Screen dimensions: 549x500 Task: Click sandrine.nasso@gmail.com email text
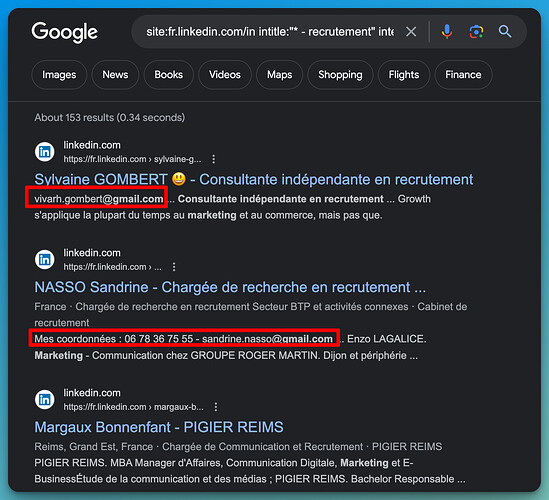tap(267, 339)
